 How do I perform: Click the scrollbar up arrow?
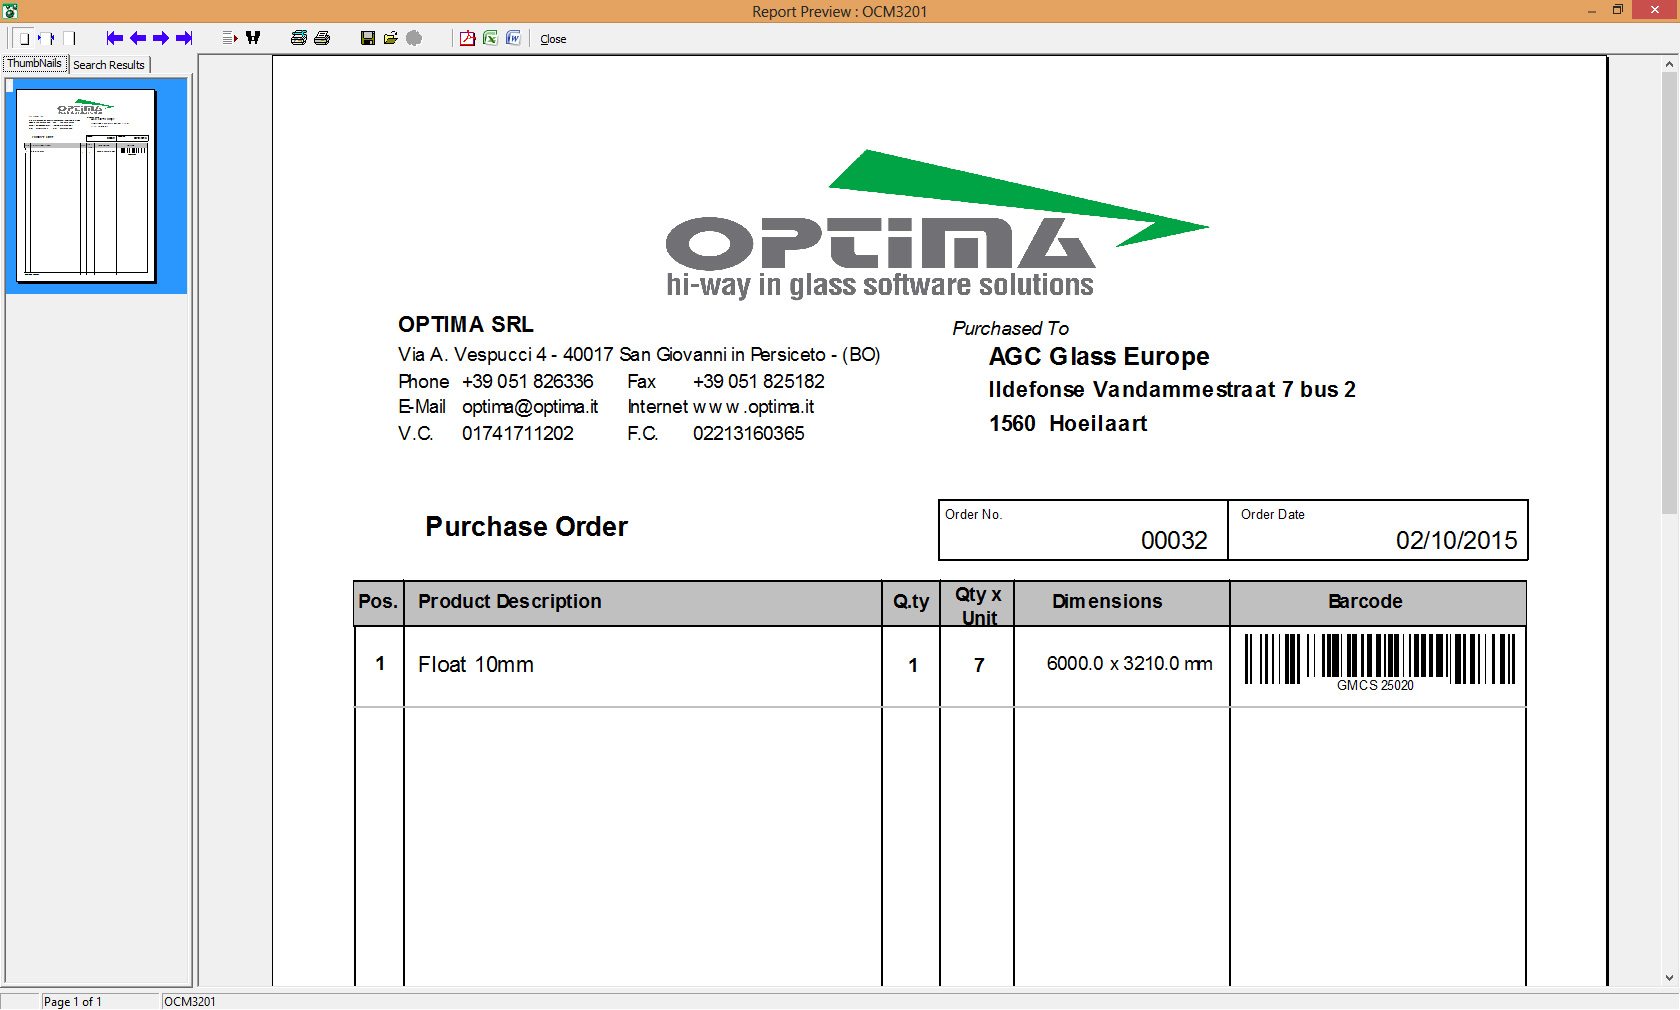1669,64
